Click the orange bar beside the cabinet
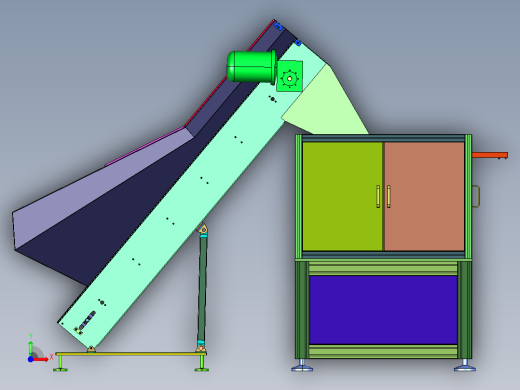520x390 pixels. (490, 155)
